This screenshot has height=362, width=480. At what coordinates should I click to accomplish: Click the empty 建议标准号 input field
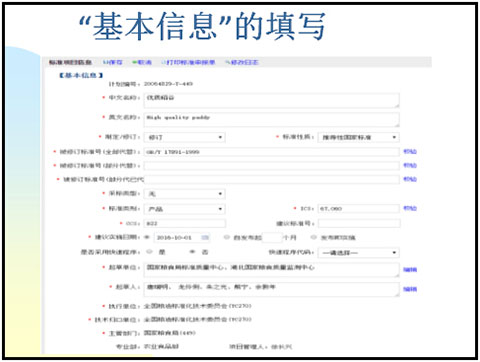pyautogui.click(x=359, y=223)
